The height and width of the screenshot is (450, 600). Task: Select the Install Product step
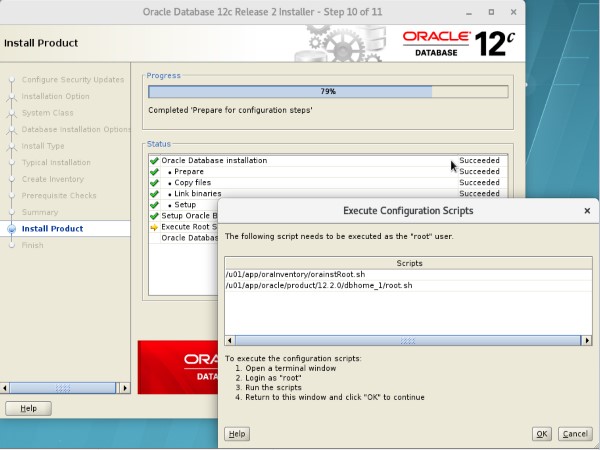tap(52, 228)
